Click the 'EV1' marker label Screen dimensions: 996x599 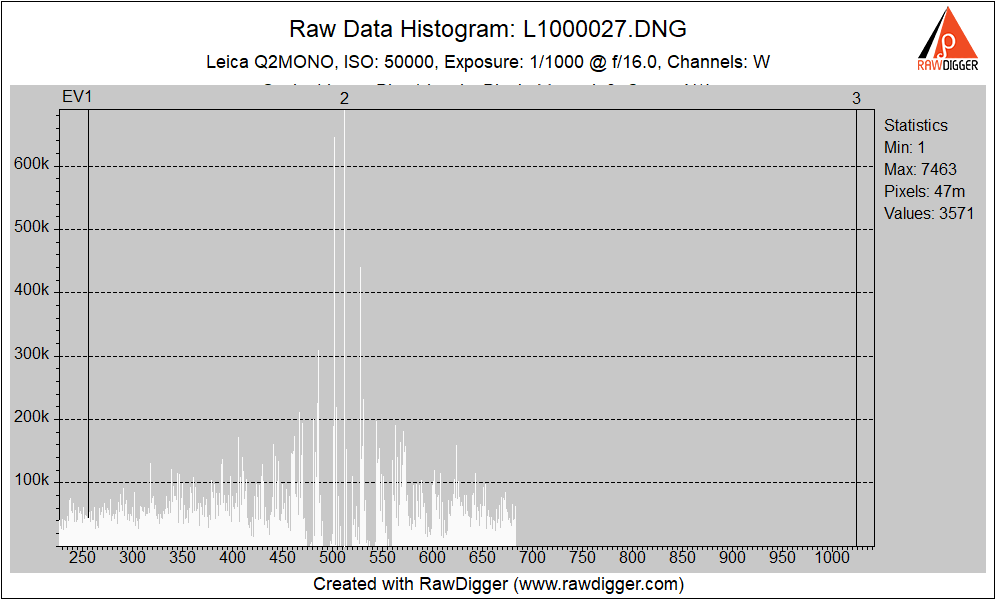coord(77,97)
